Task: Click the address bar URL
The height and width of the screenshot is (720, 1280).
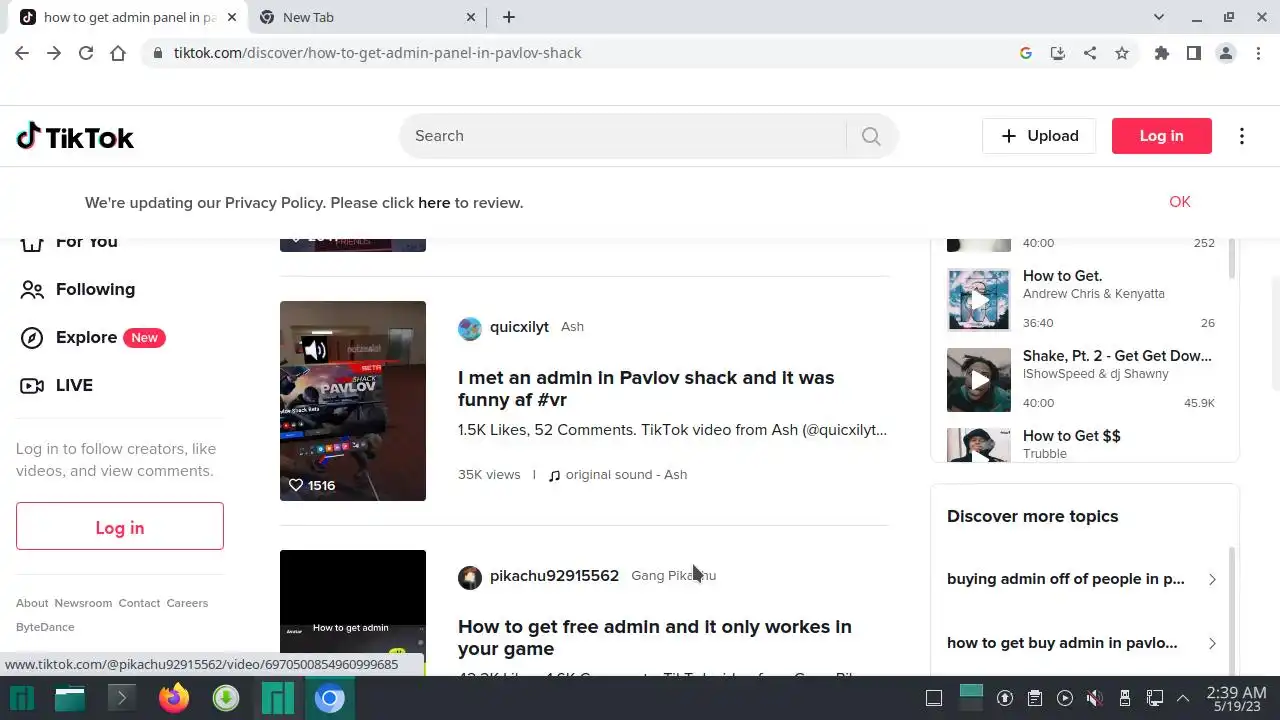Action: tap(377, 53)
